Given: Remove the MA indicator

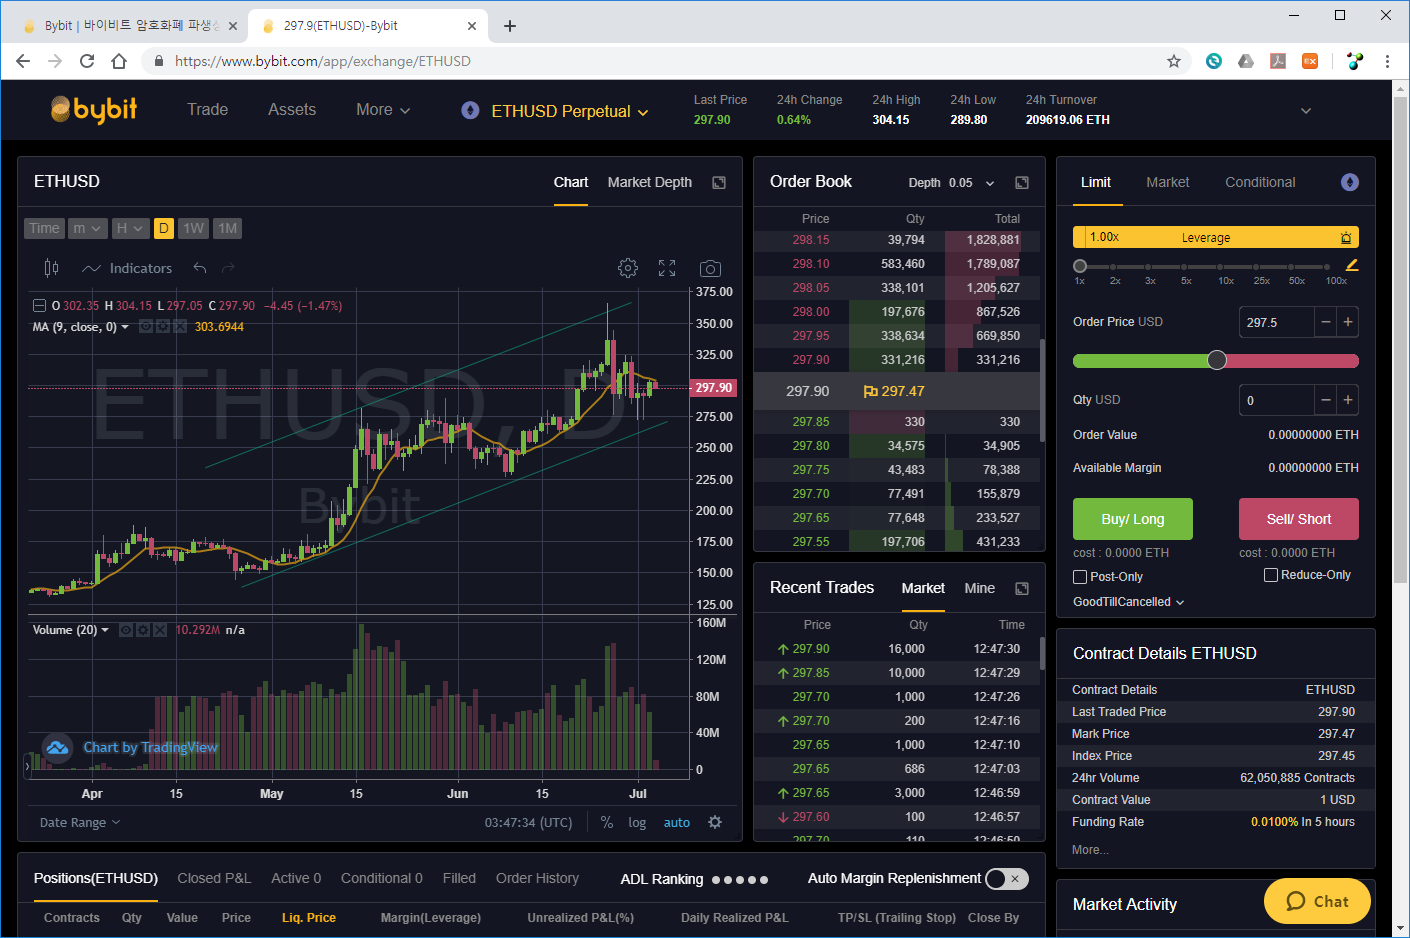Looking at the screenshot, I should [180, 327].
